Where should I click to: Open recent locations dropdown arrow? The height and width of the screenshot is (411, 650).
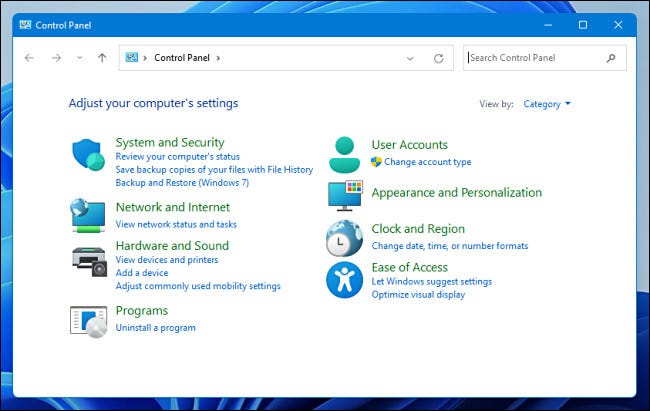coord(79,58)
